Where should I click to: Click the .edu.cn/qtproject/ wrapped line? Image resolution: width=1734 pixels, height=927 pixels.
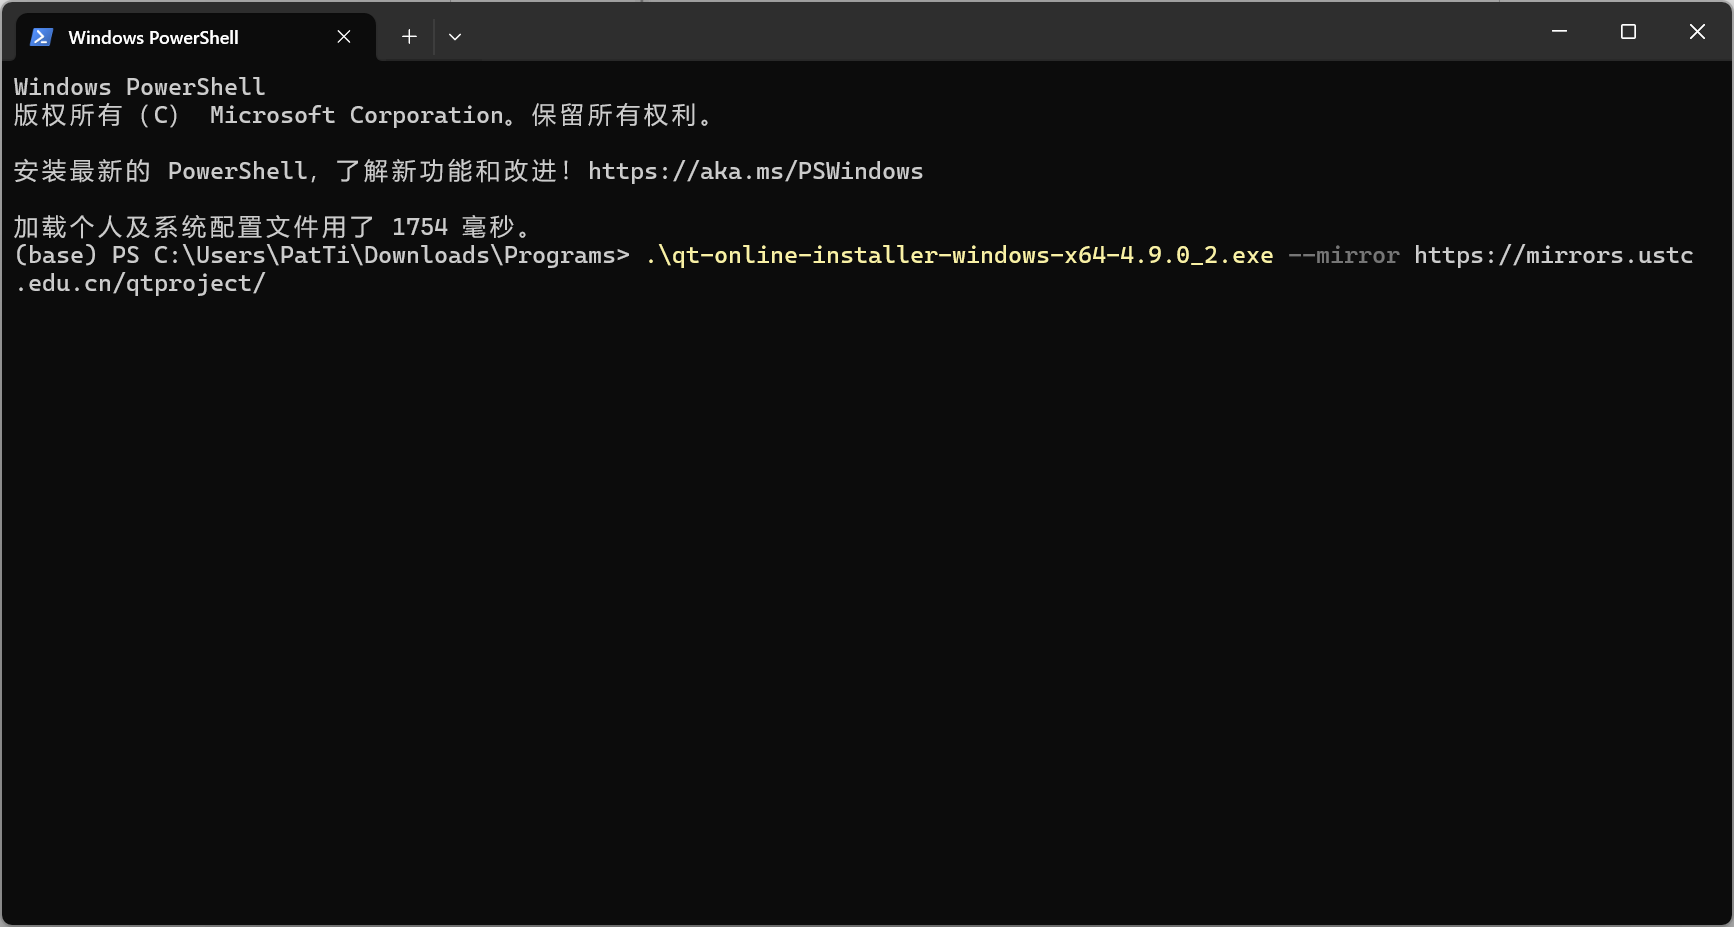(x=140, y=283)
